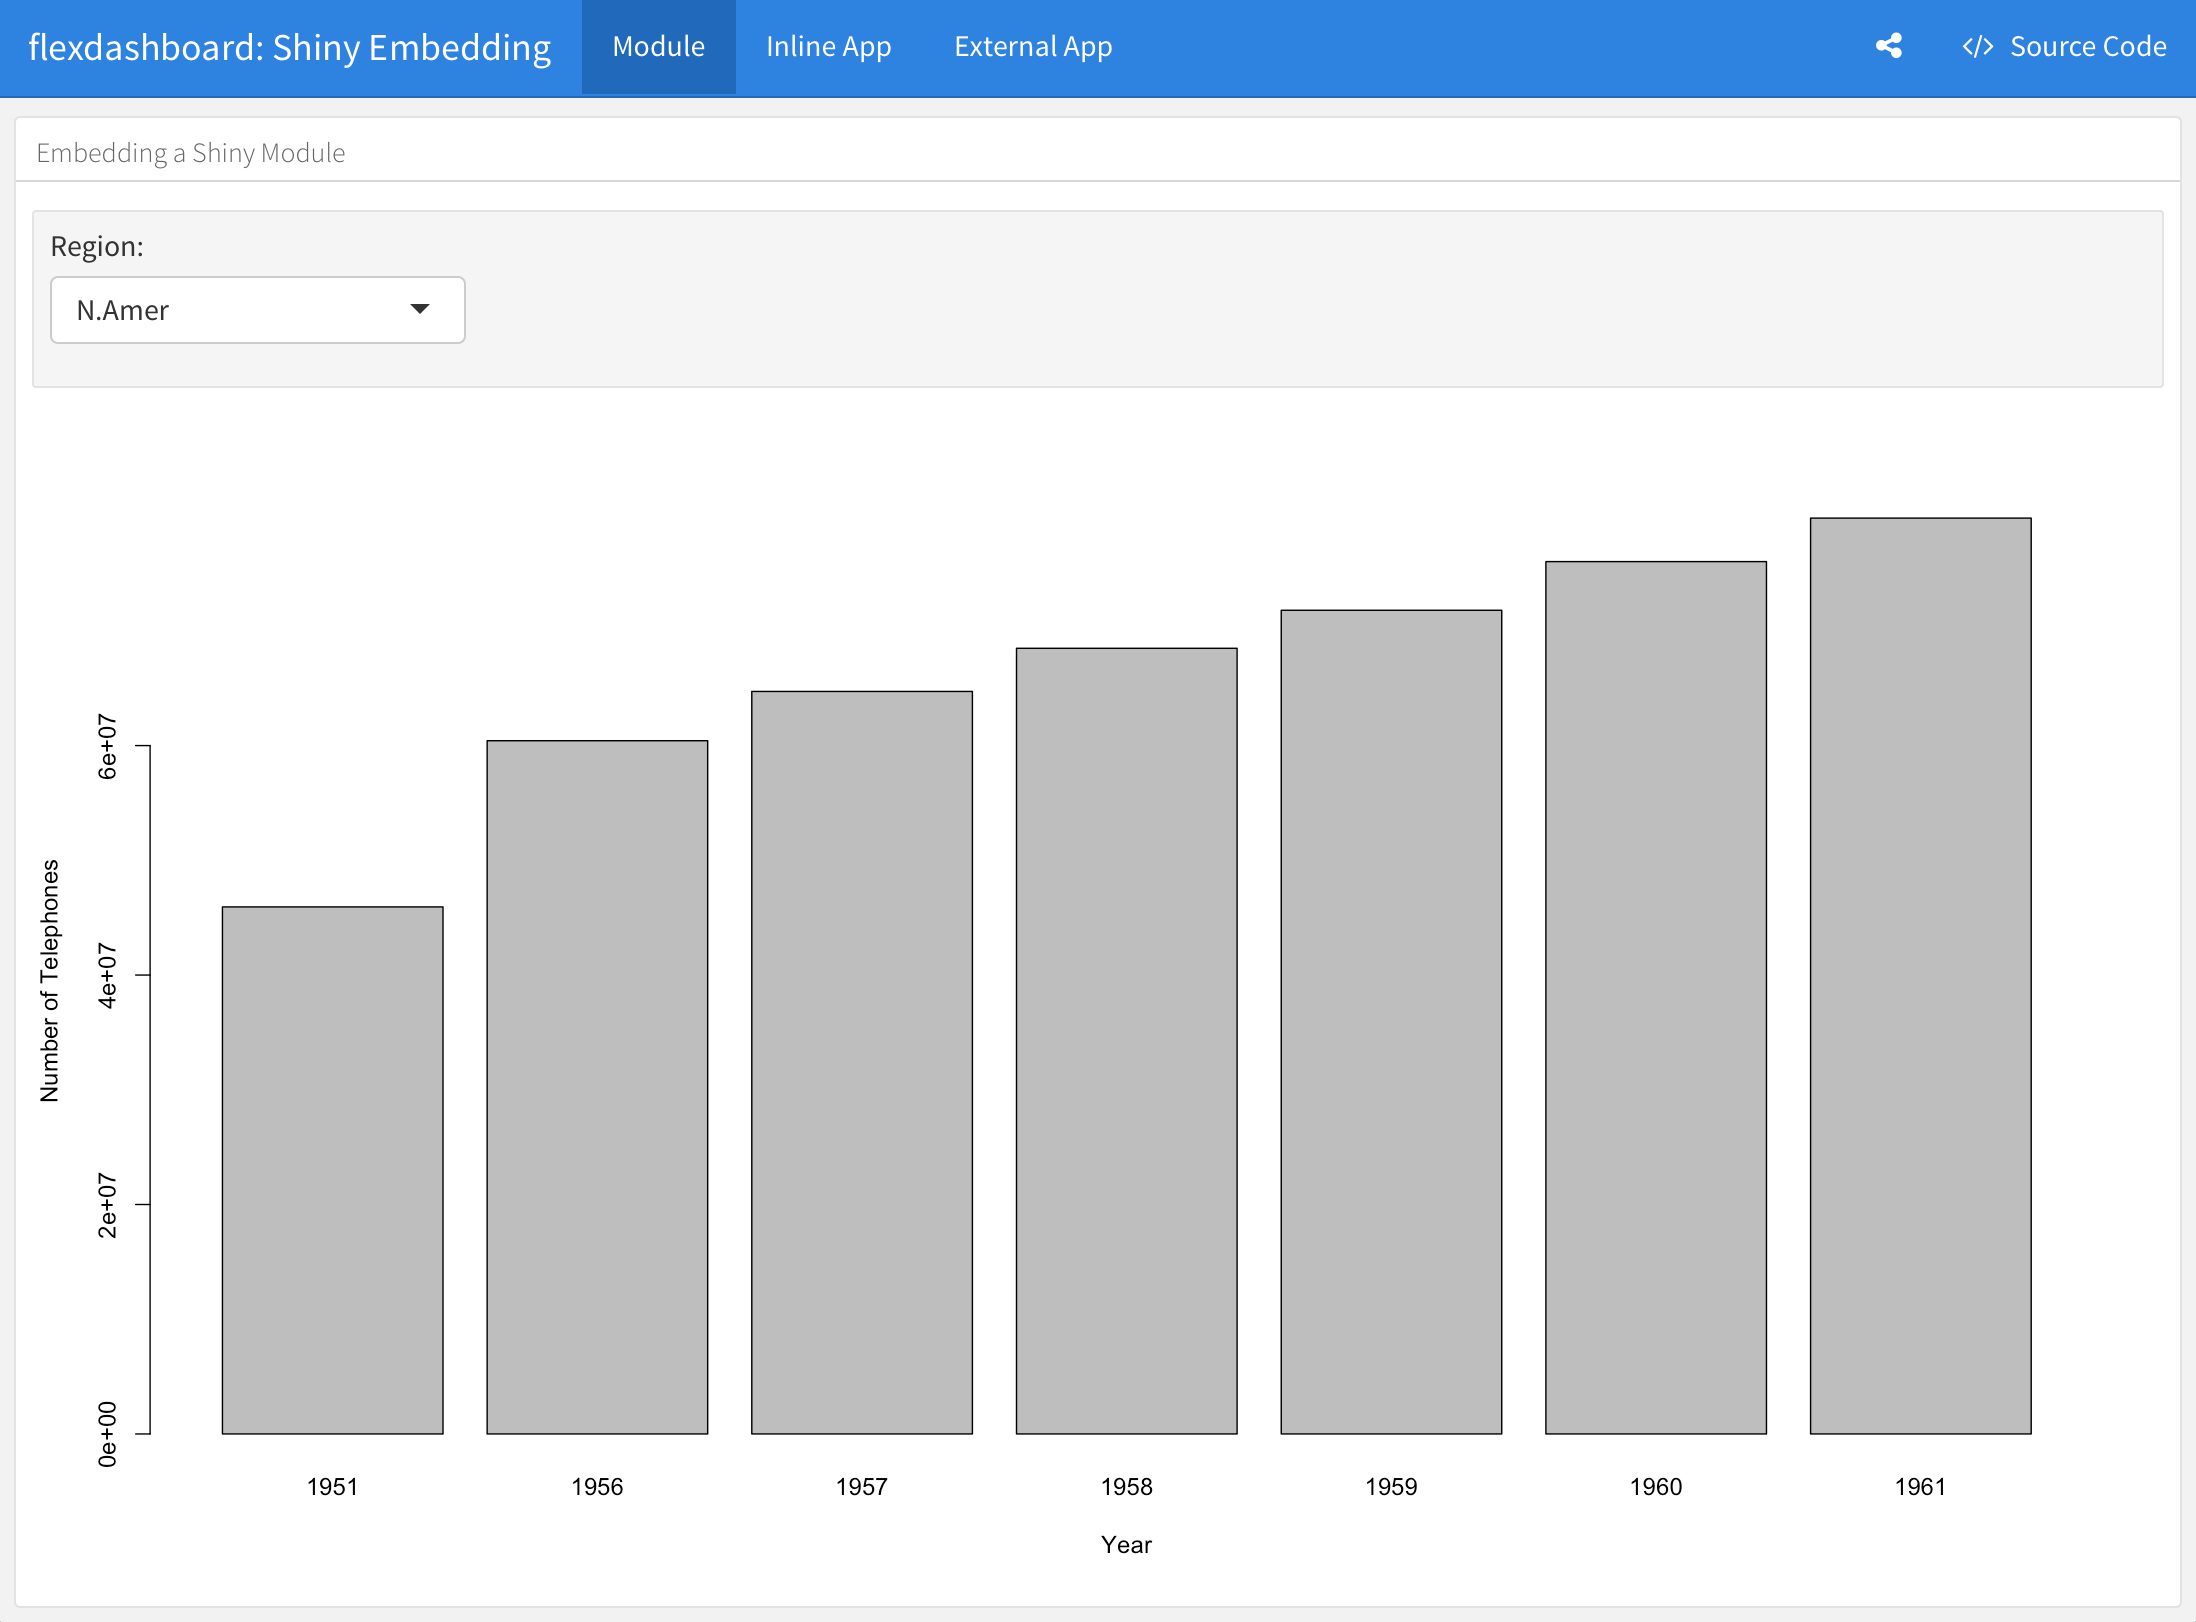The height and width of the screenshot is (1622, 2196).
Task: Switch to the Inline App tab
Action: [x=828, y=47]
